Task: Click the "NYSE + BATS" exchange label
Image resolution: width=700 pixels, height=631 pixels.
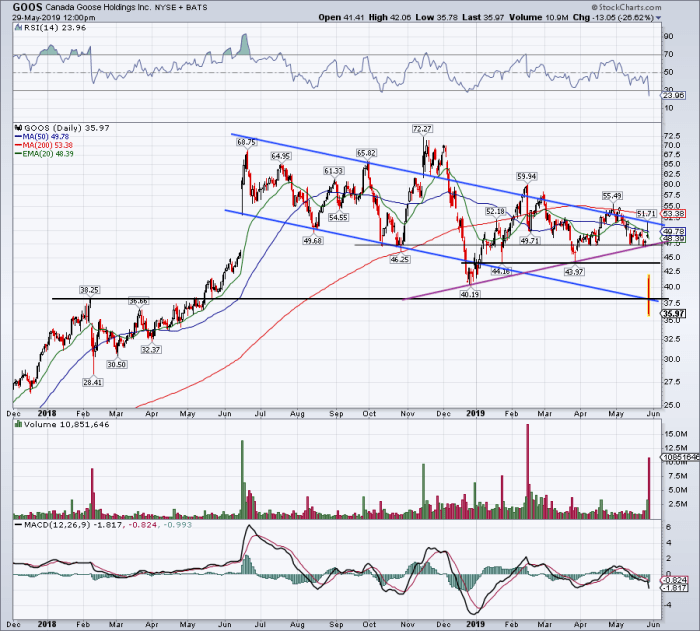Action: tap(181, 8)
